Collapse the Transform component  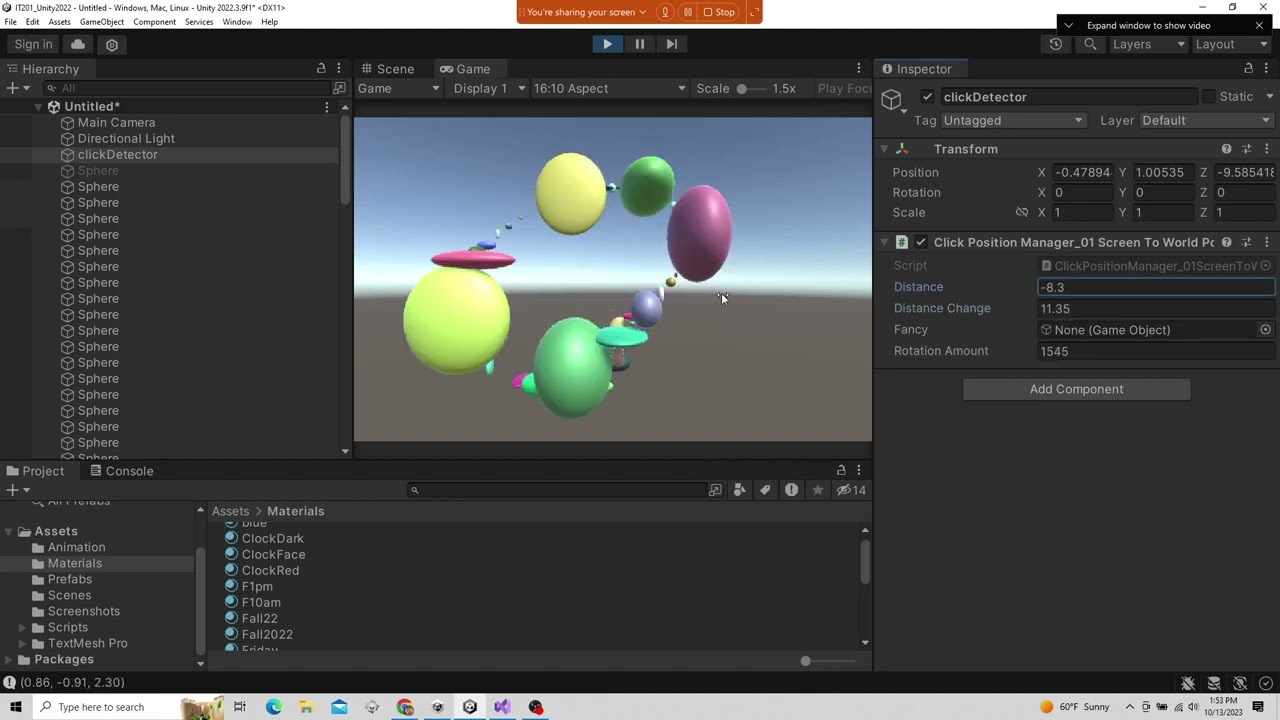click(884, 149)
